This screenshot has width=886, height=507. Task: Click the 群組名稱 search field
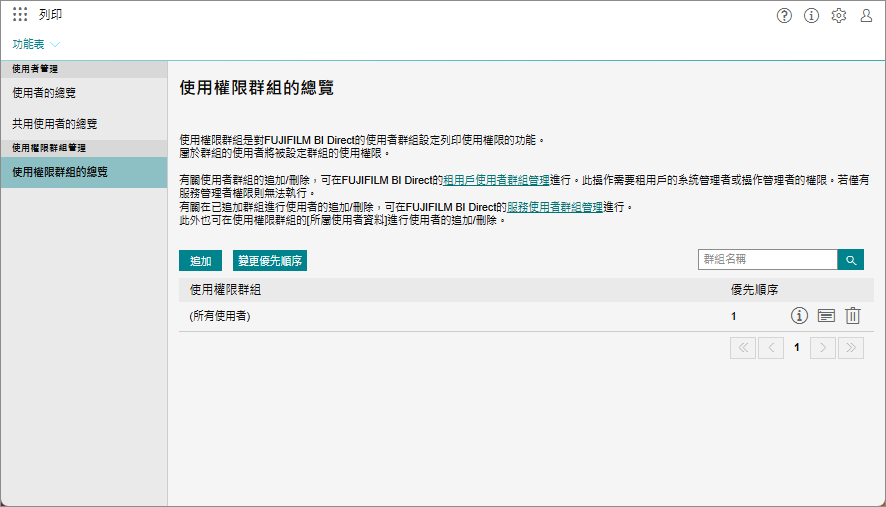click(x=767, y=260)
